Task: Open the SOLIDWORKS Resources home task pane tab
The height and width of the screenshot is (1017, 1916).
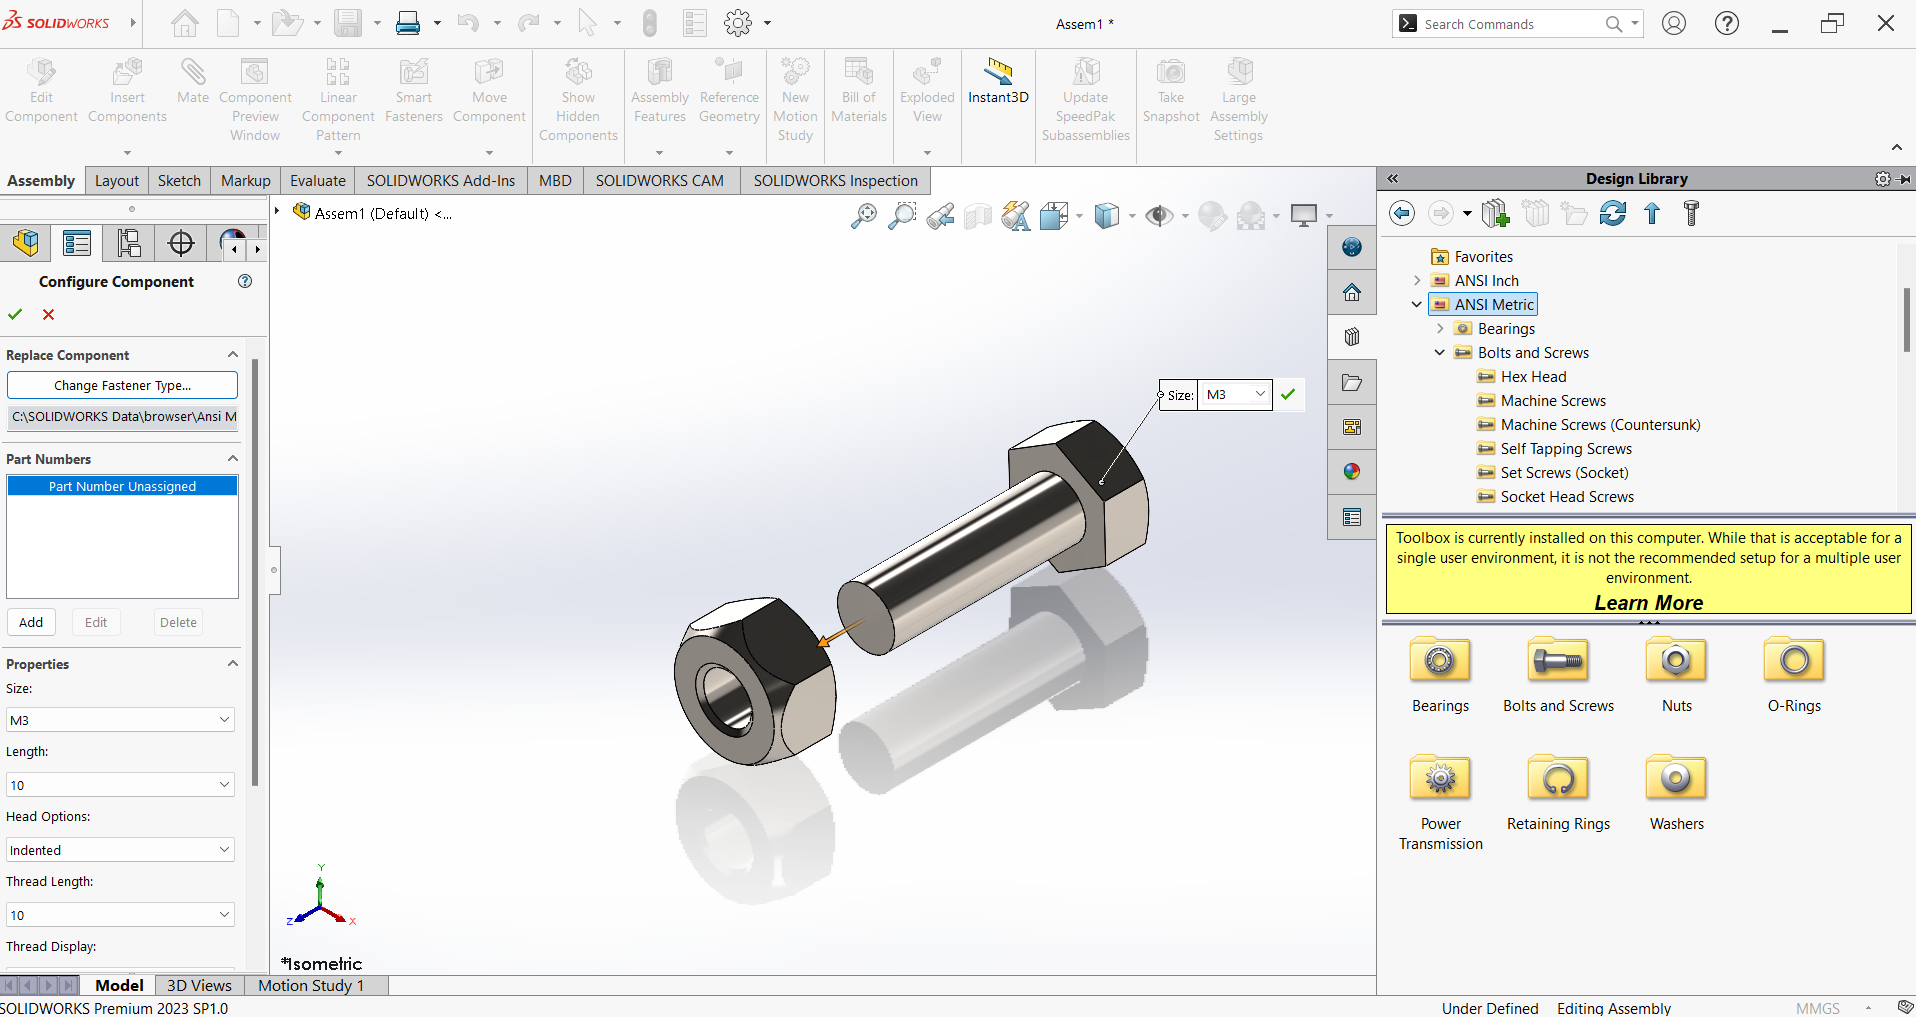Action: coord(1352,292)
